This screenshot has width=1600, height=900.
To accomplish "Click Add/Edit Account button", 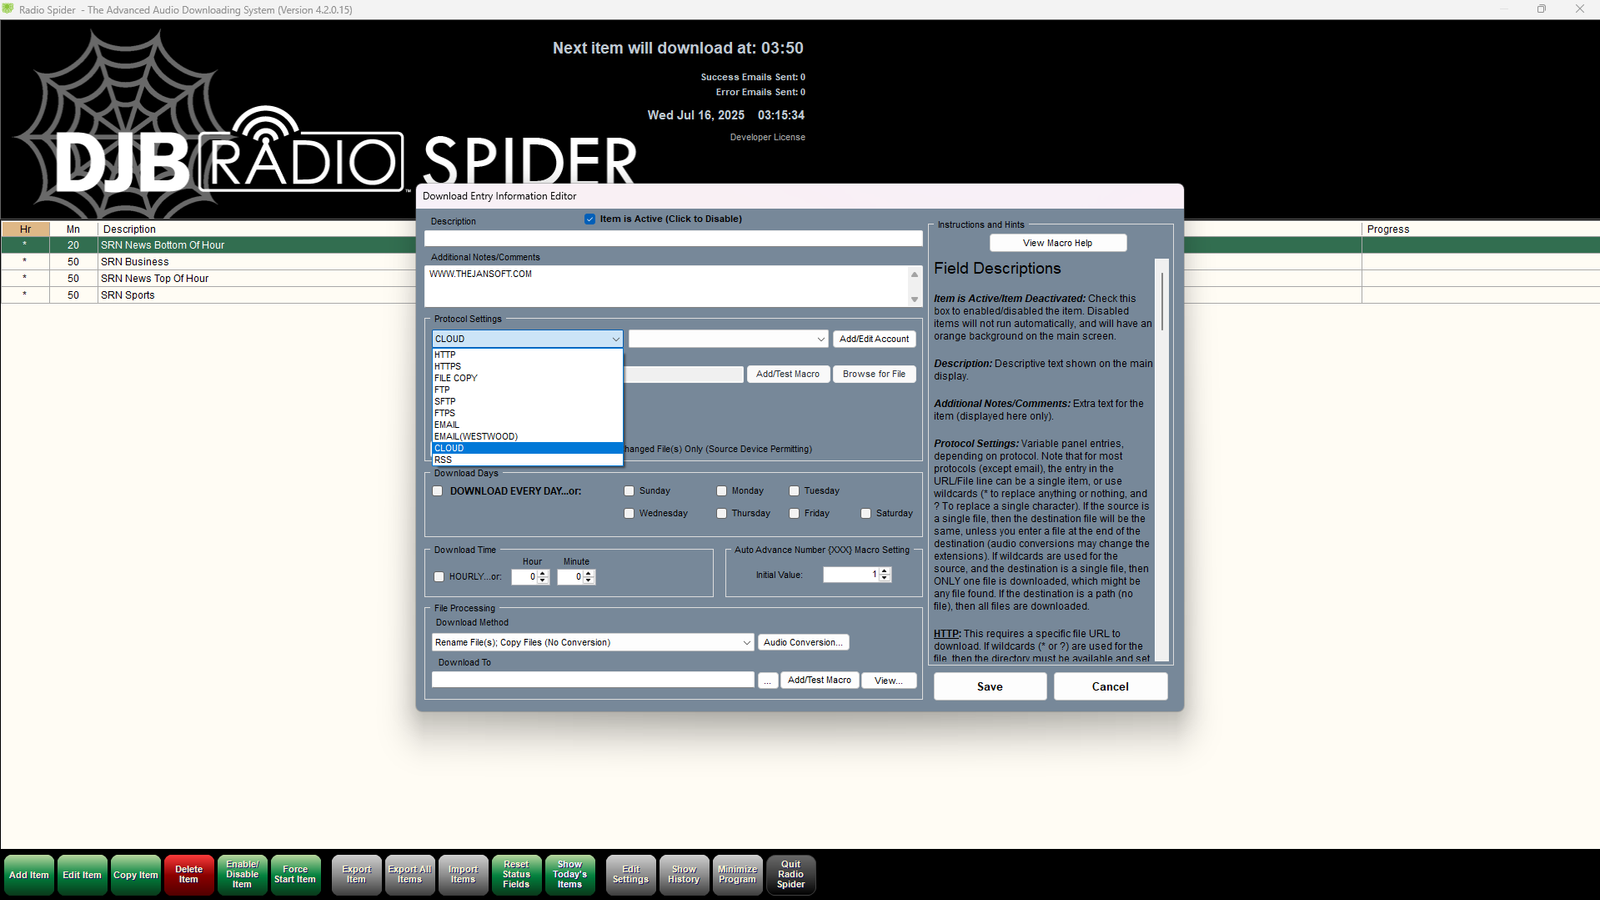I will coord(874,339).
